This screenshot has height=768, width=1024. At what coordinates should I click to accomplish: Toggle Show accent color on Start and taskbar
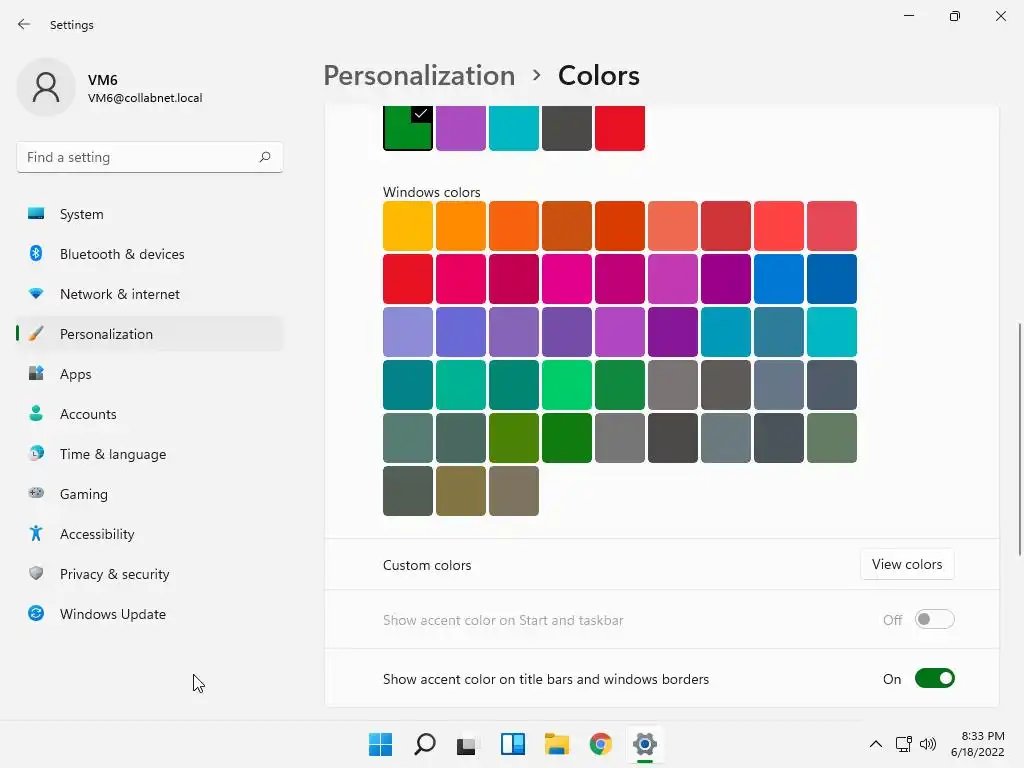pos(934,620)
